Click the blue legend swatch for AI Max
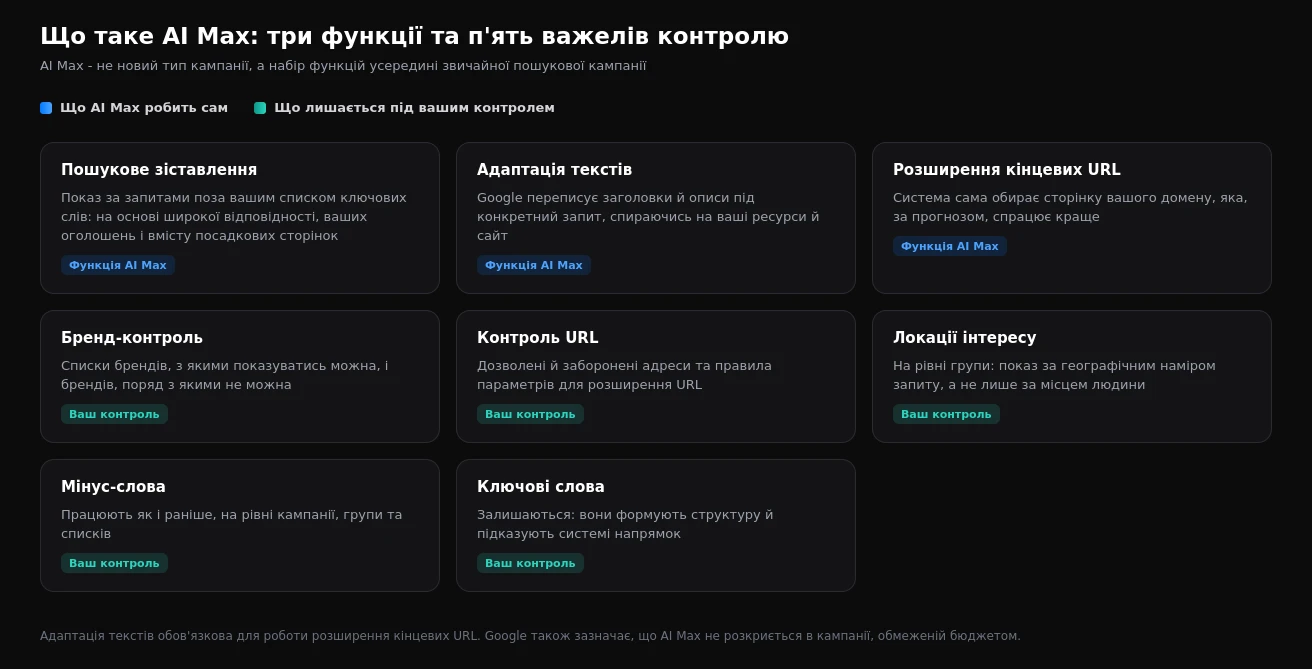The image size is (1312, 669). (46, 108)
